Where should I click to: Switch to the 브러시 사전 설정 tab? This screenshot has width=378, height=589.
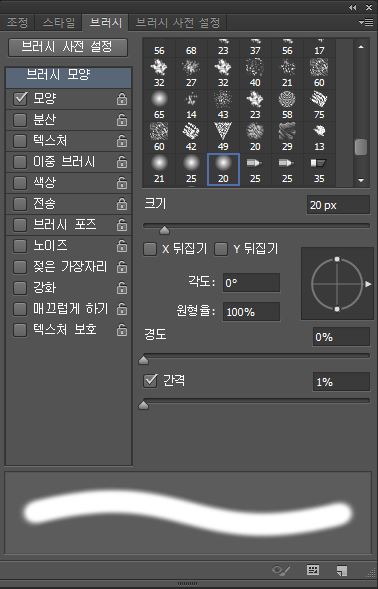click(x=178, y=23)
